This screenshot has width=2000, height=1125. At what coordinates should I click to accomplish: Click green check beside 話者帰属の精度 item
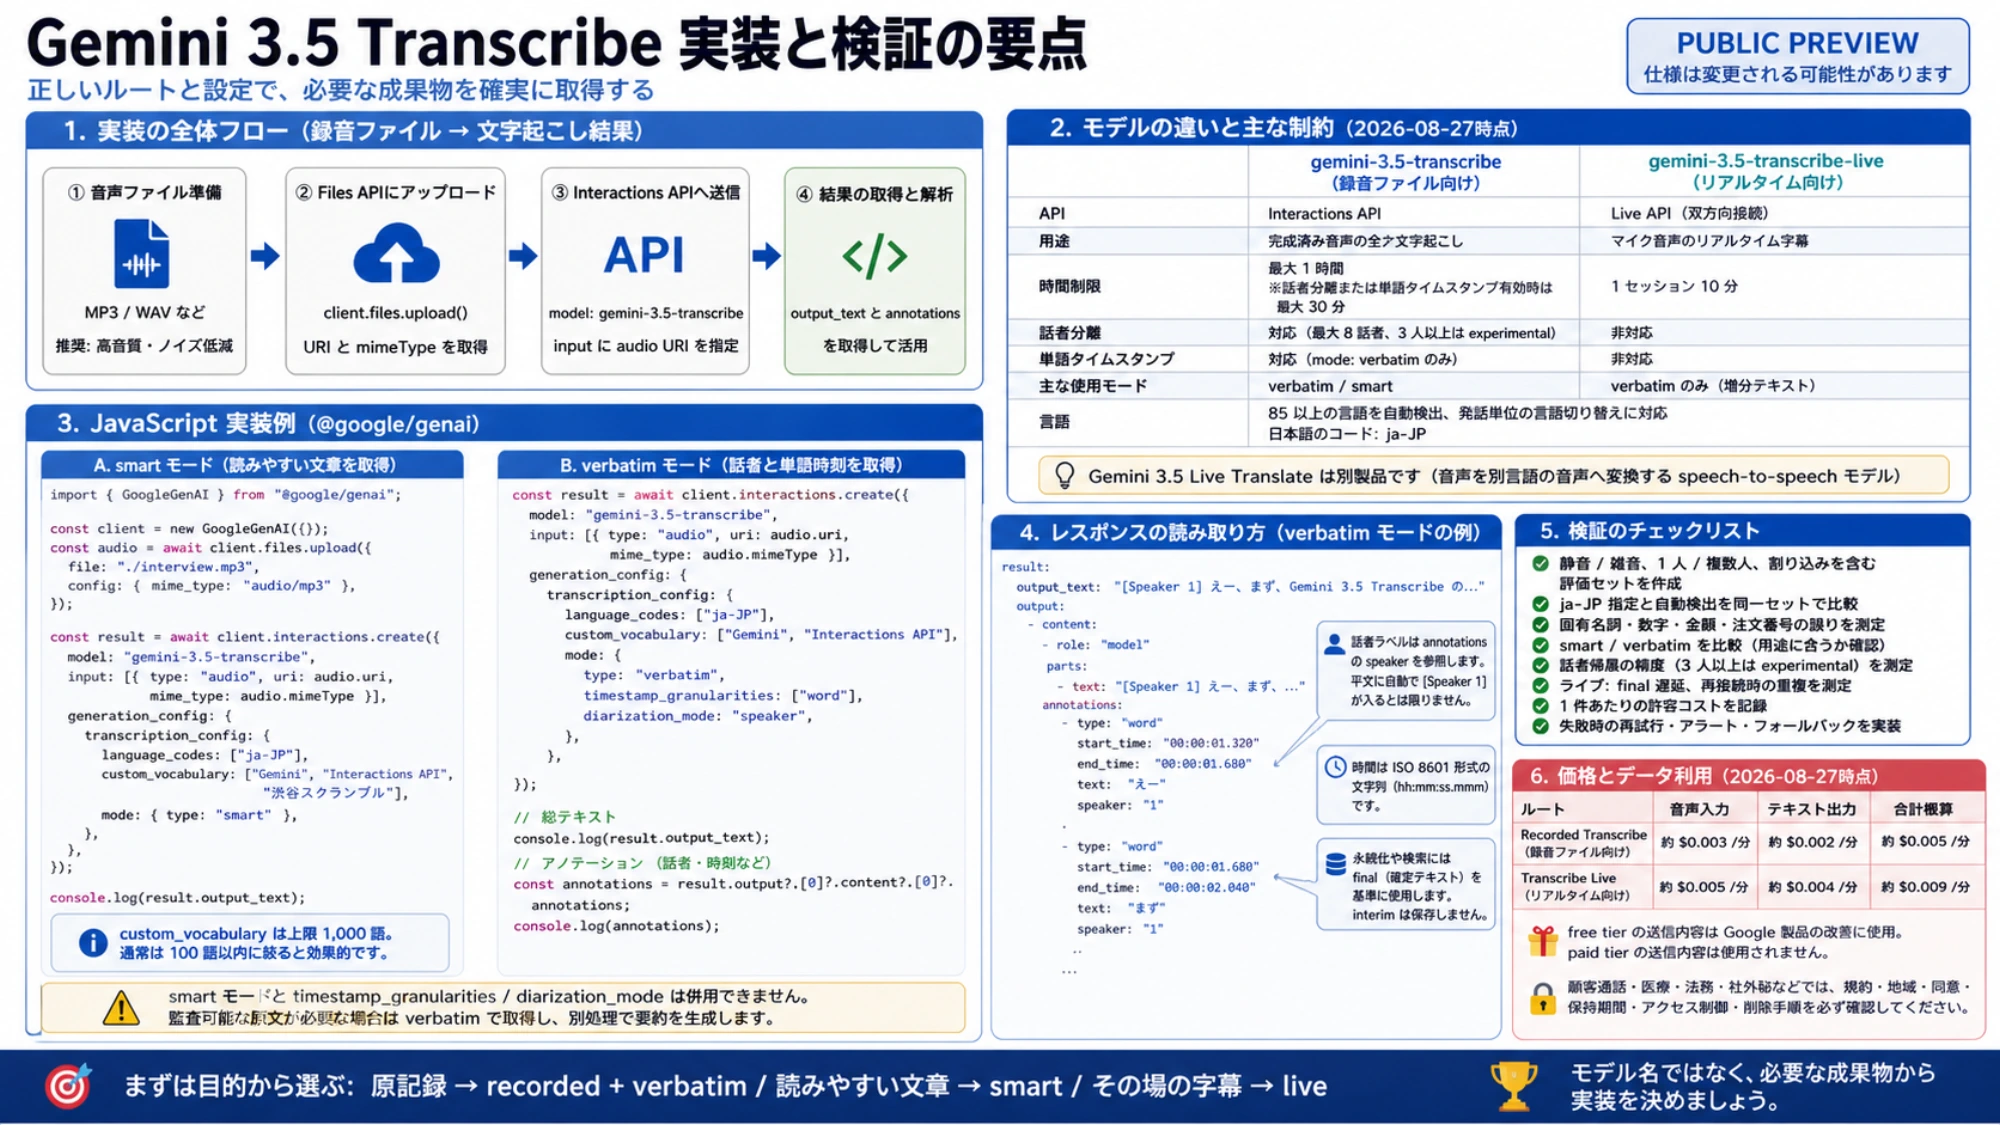pyautogui.click(x=1541, y=666)
